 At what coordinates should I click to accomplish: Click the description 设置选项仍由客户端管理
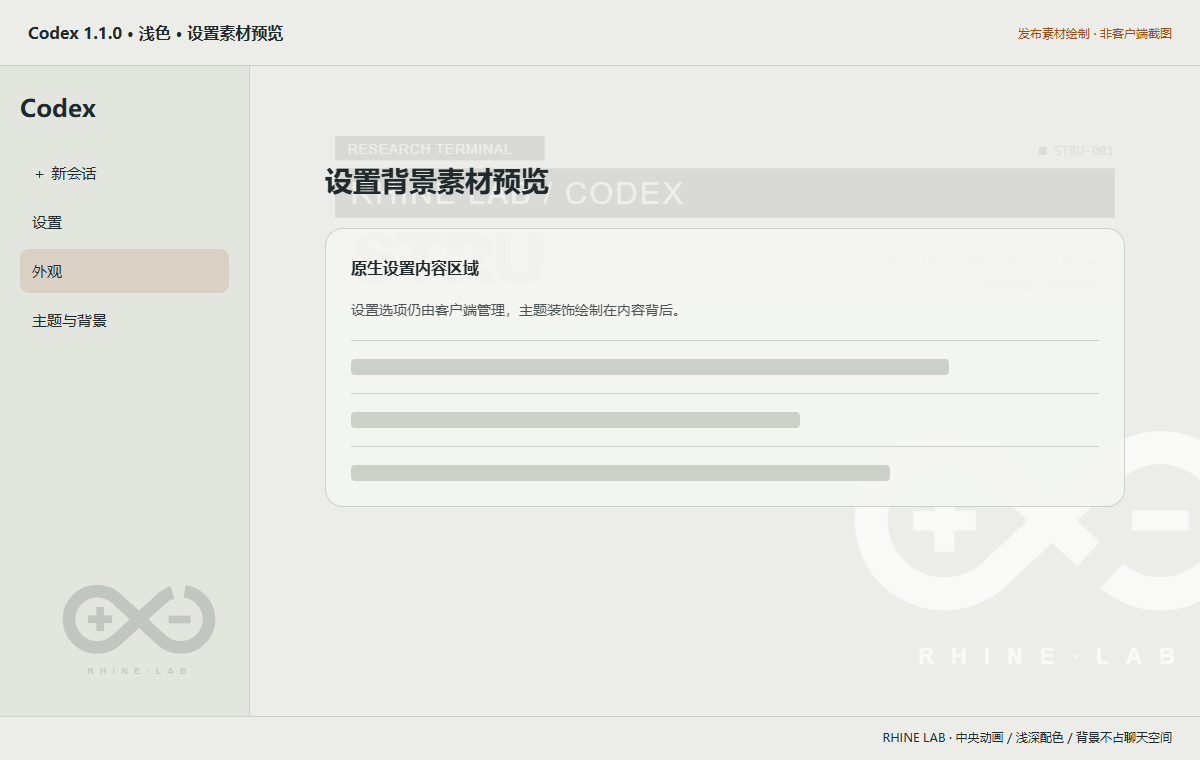click(429, 310)
